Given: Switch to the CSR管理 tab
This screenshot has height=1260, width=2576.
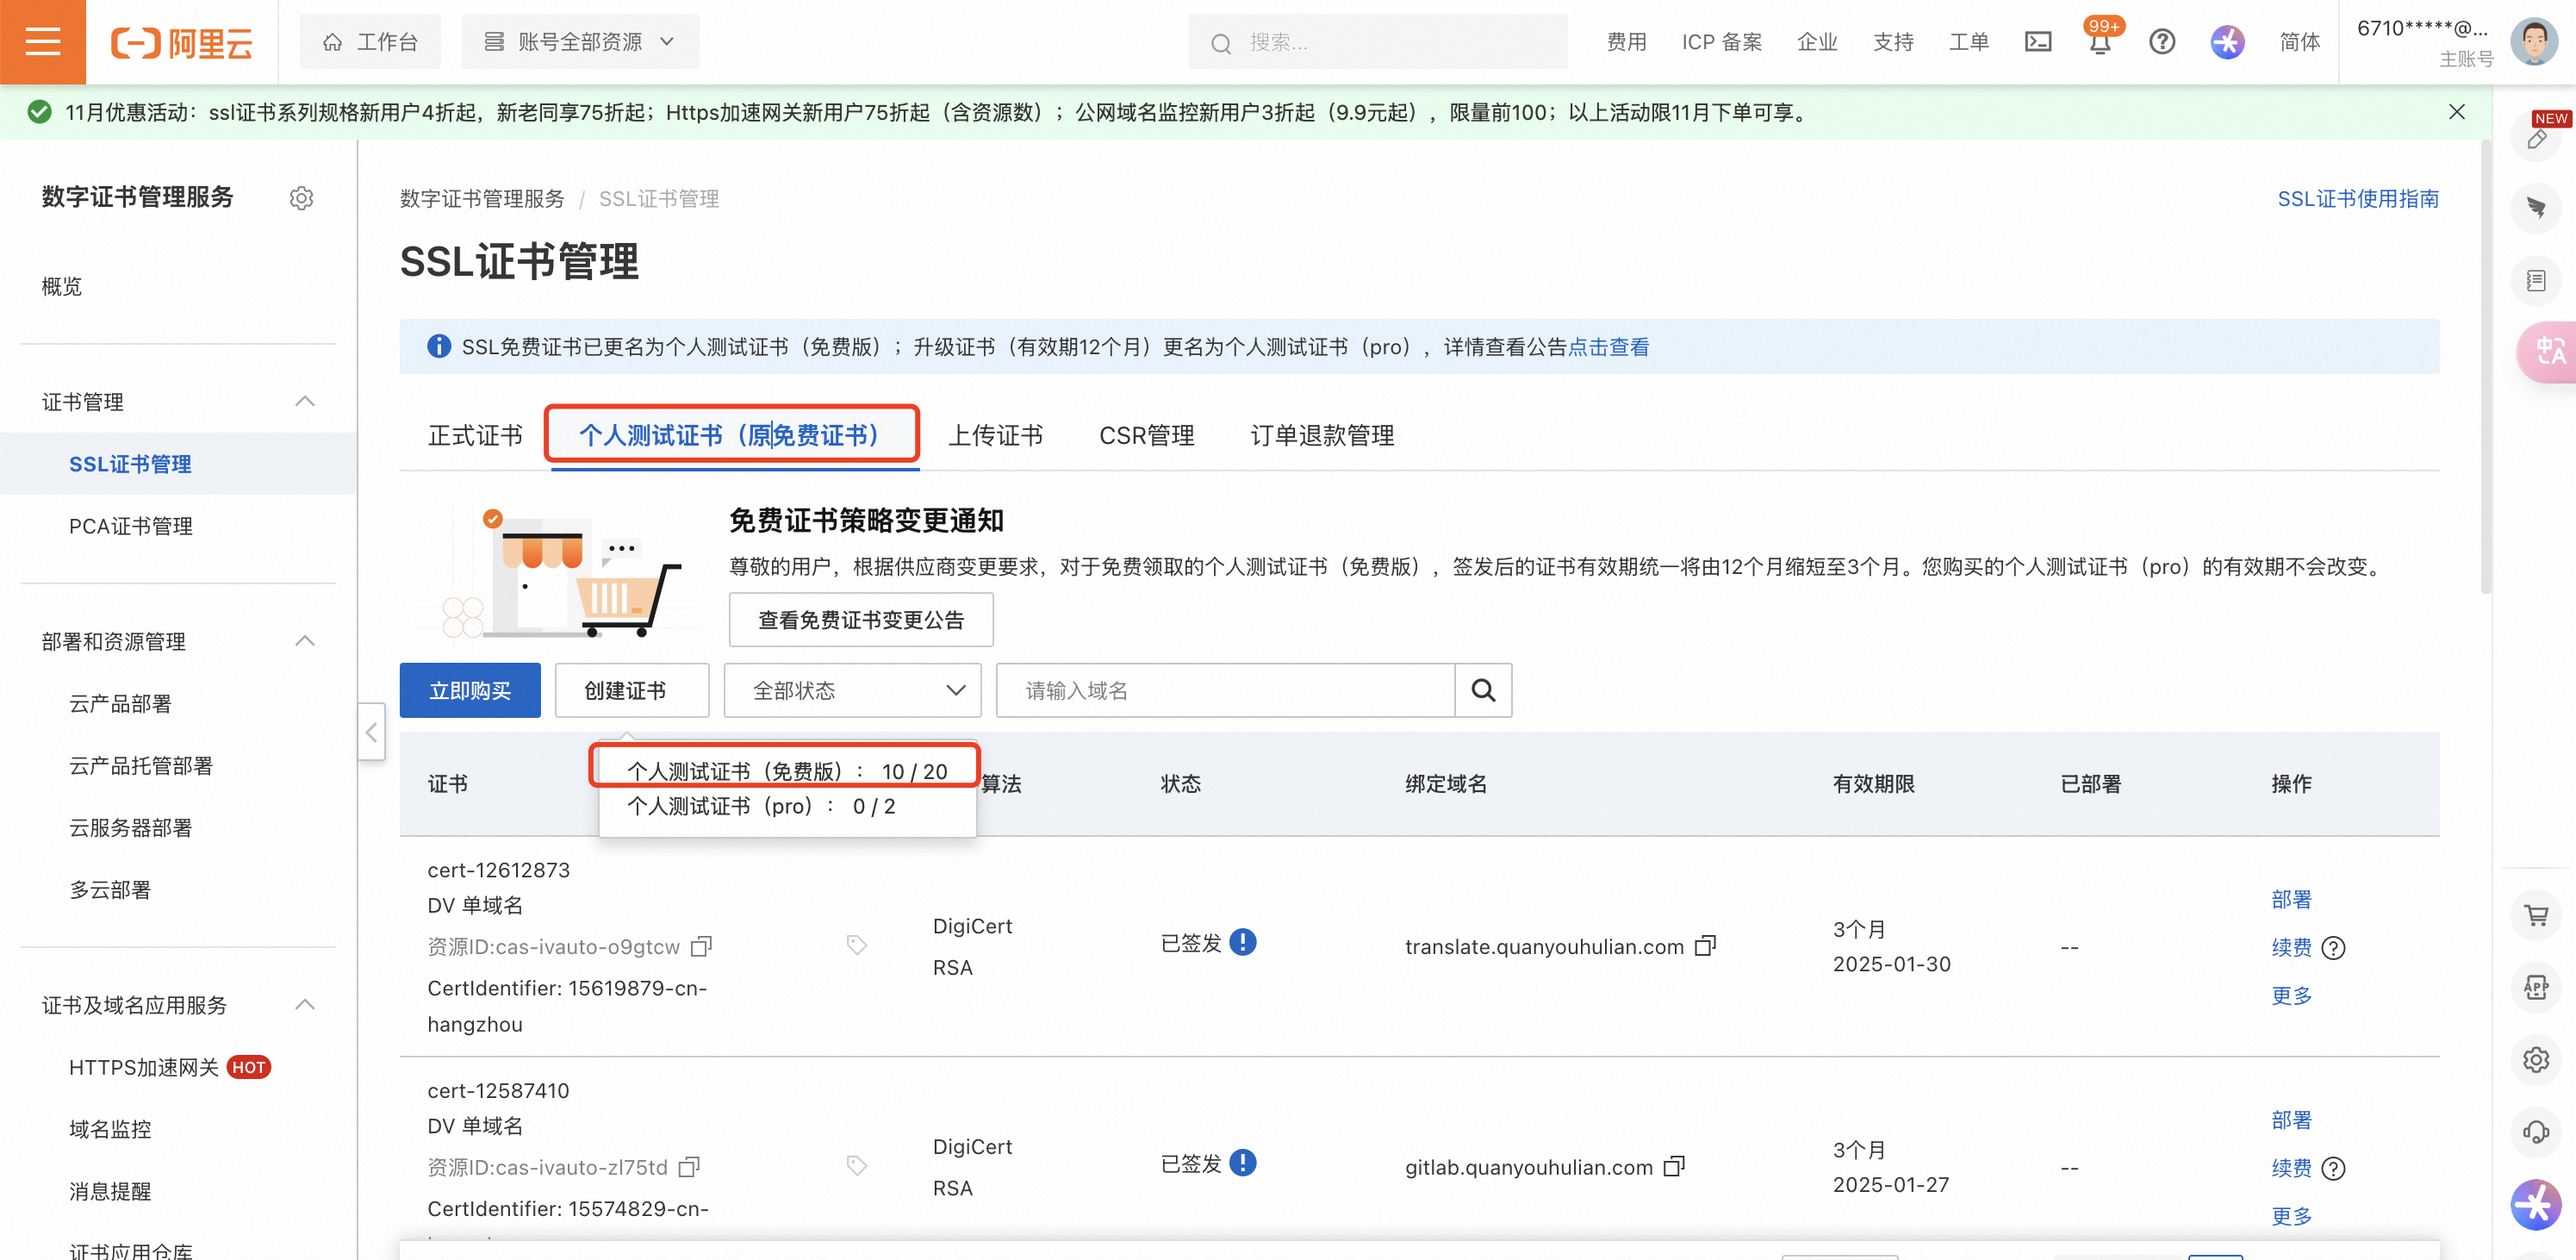Looking at the screenshot, I should (1146, 436).
